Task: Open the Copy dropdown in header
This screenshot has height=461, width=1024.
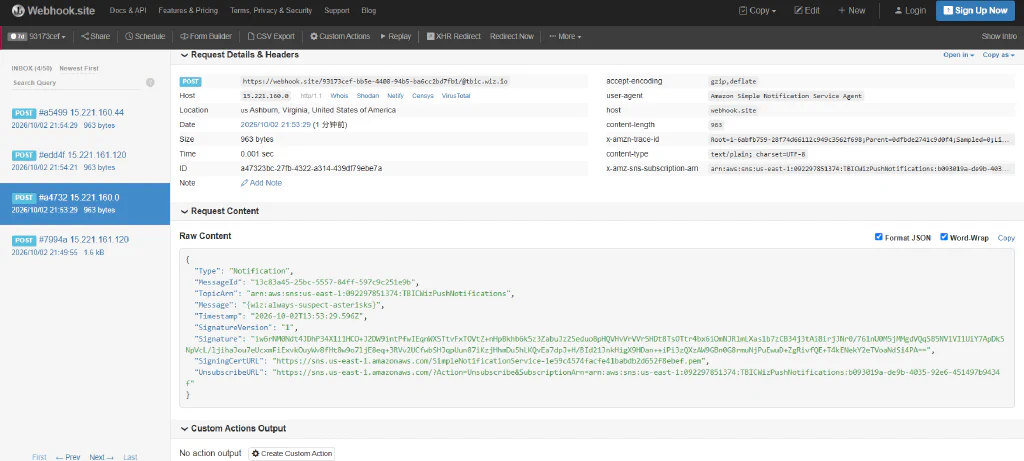Action: tap(758, 10)
